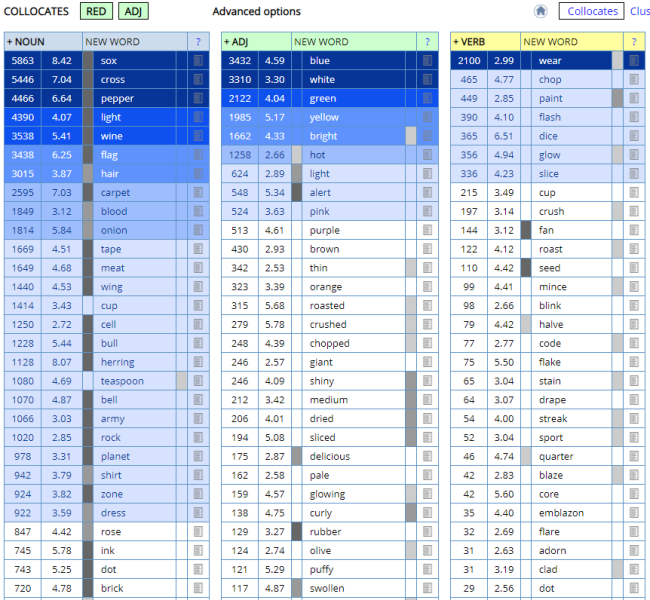Click the ADJ part-of-speech button

tap(133, 11)
